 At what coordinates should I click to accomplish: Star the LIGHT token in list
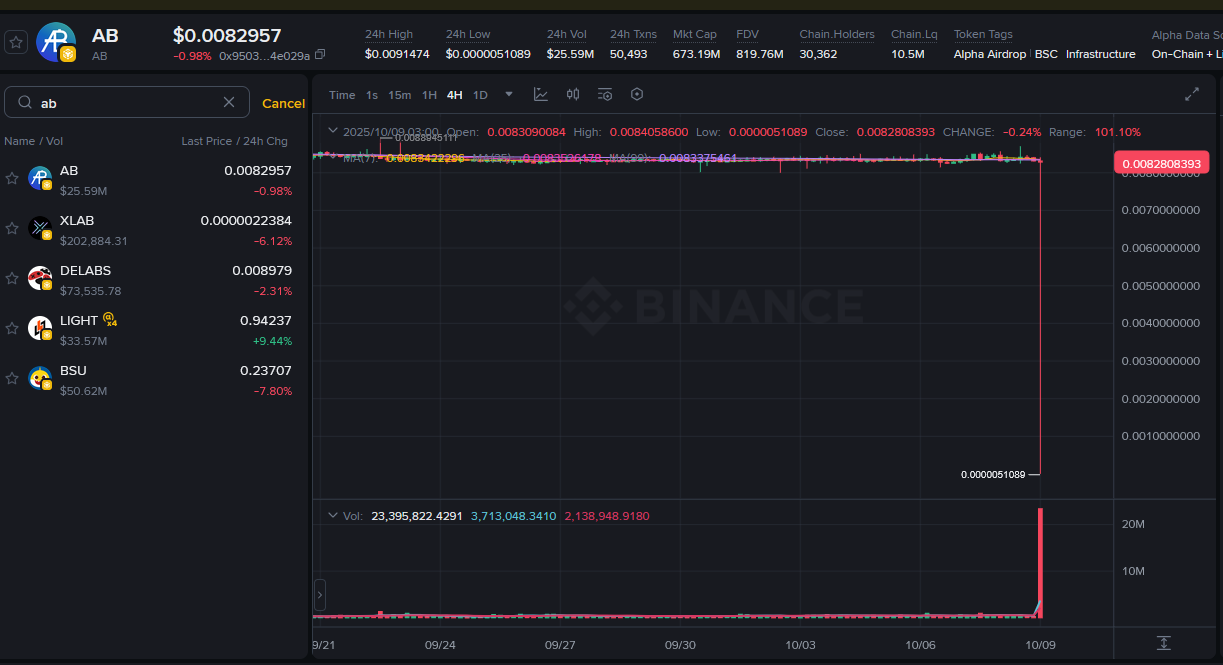pos(12,328)
